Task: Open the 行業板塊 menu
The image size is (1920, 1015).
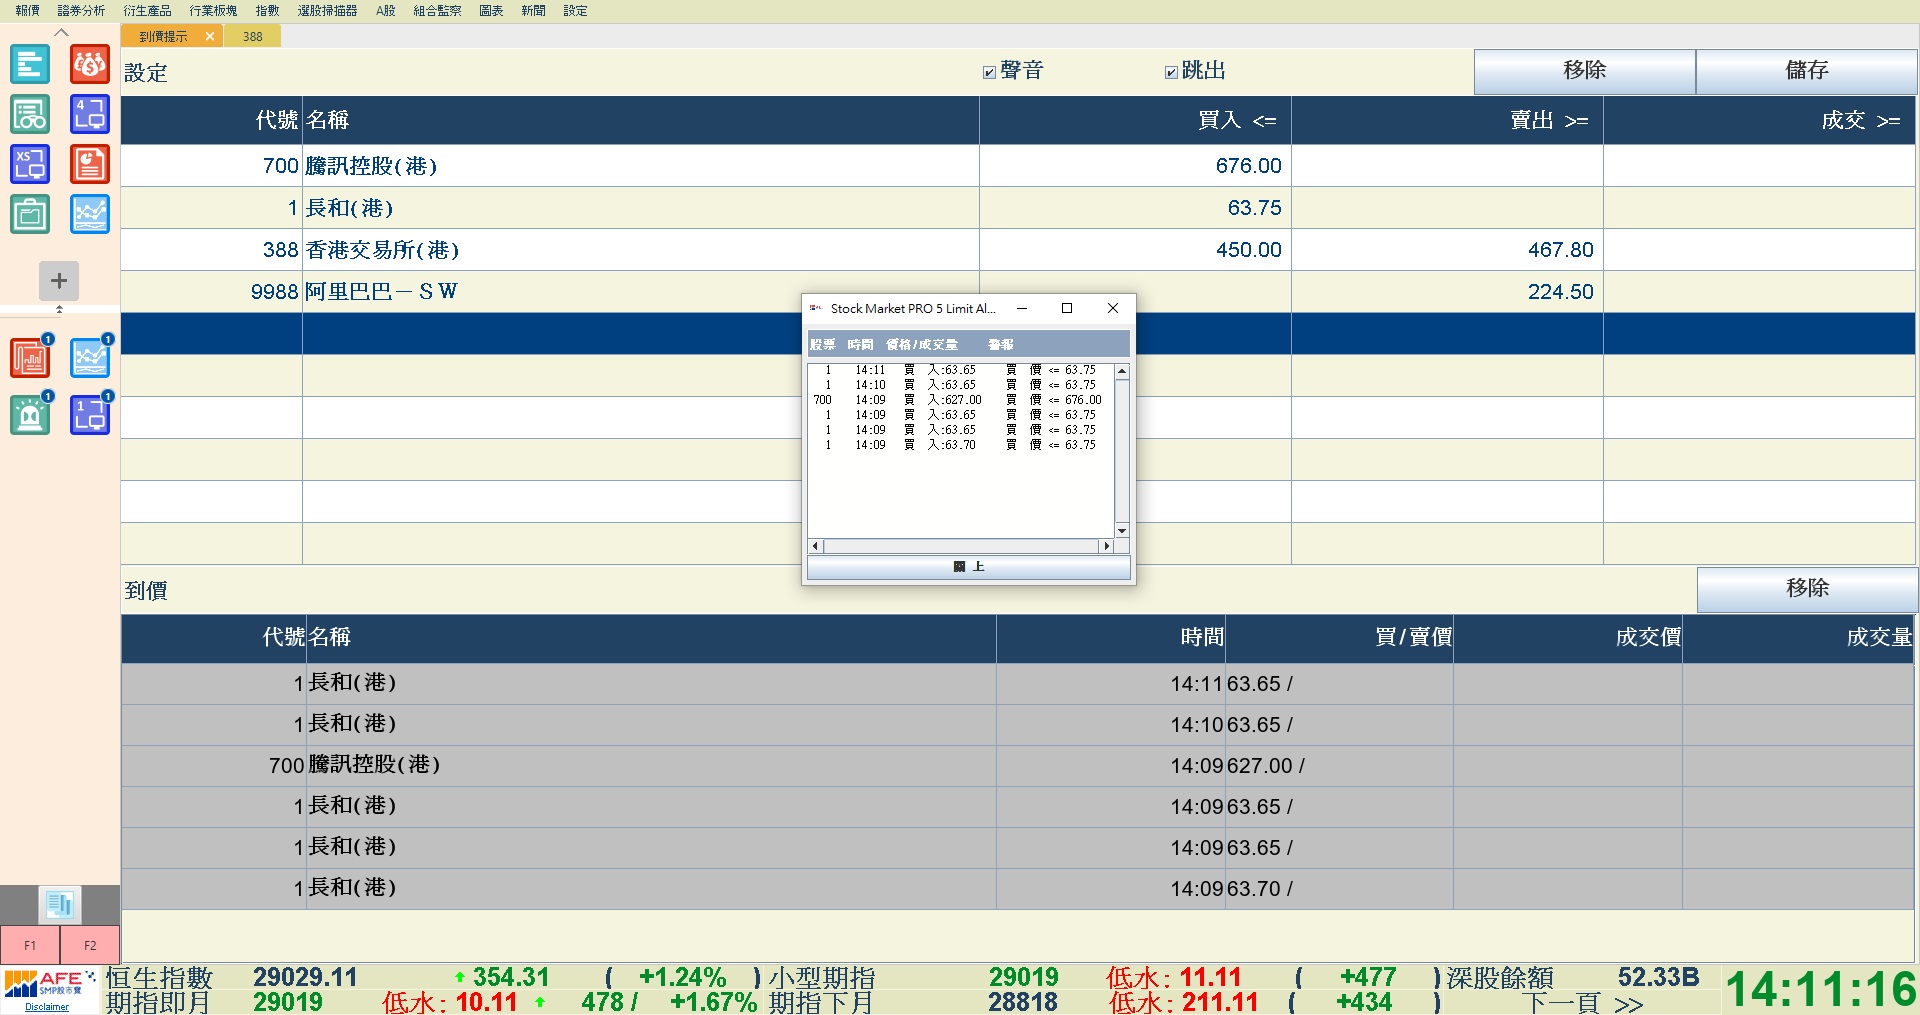Action: (x=213, y=11)
